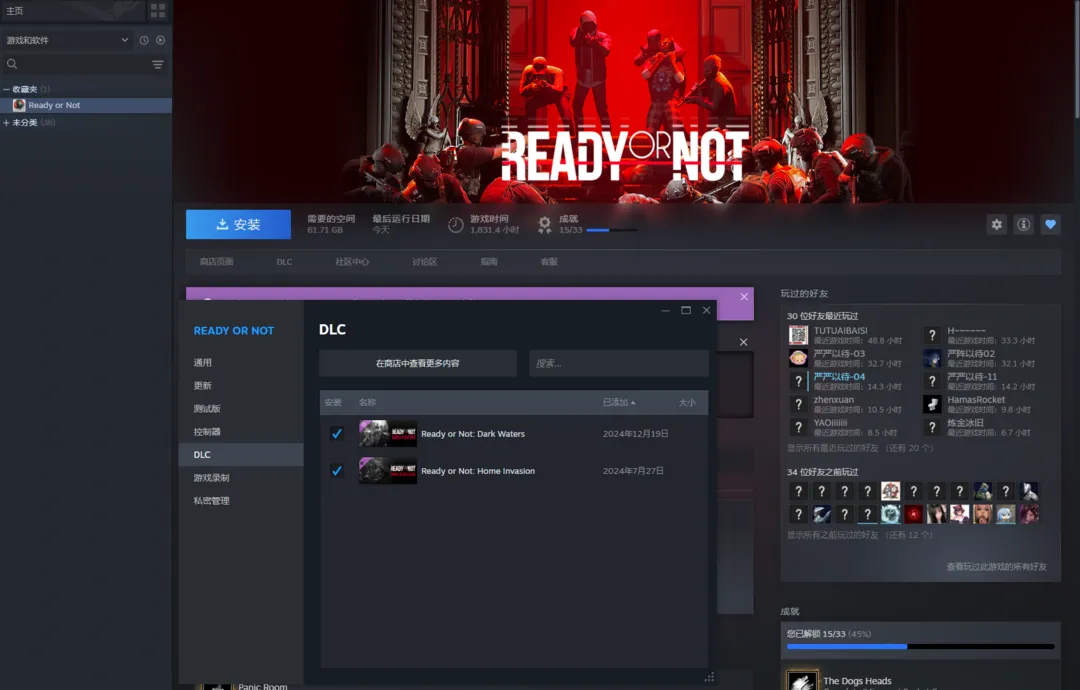Screen dimensions: 1080x690
Task: Expand the 未分类 category
Action: 7,123
